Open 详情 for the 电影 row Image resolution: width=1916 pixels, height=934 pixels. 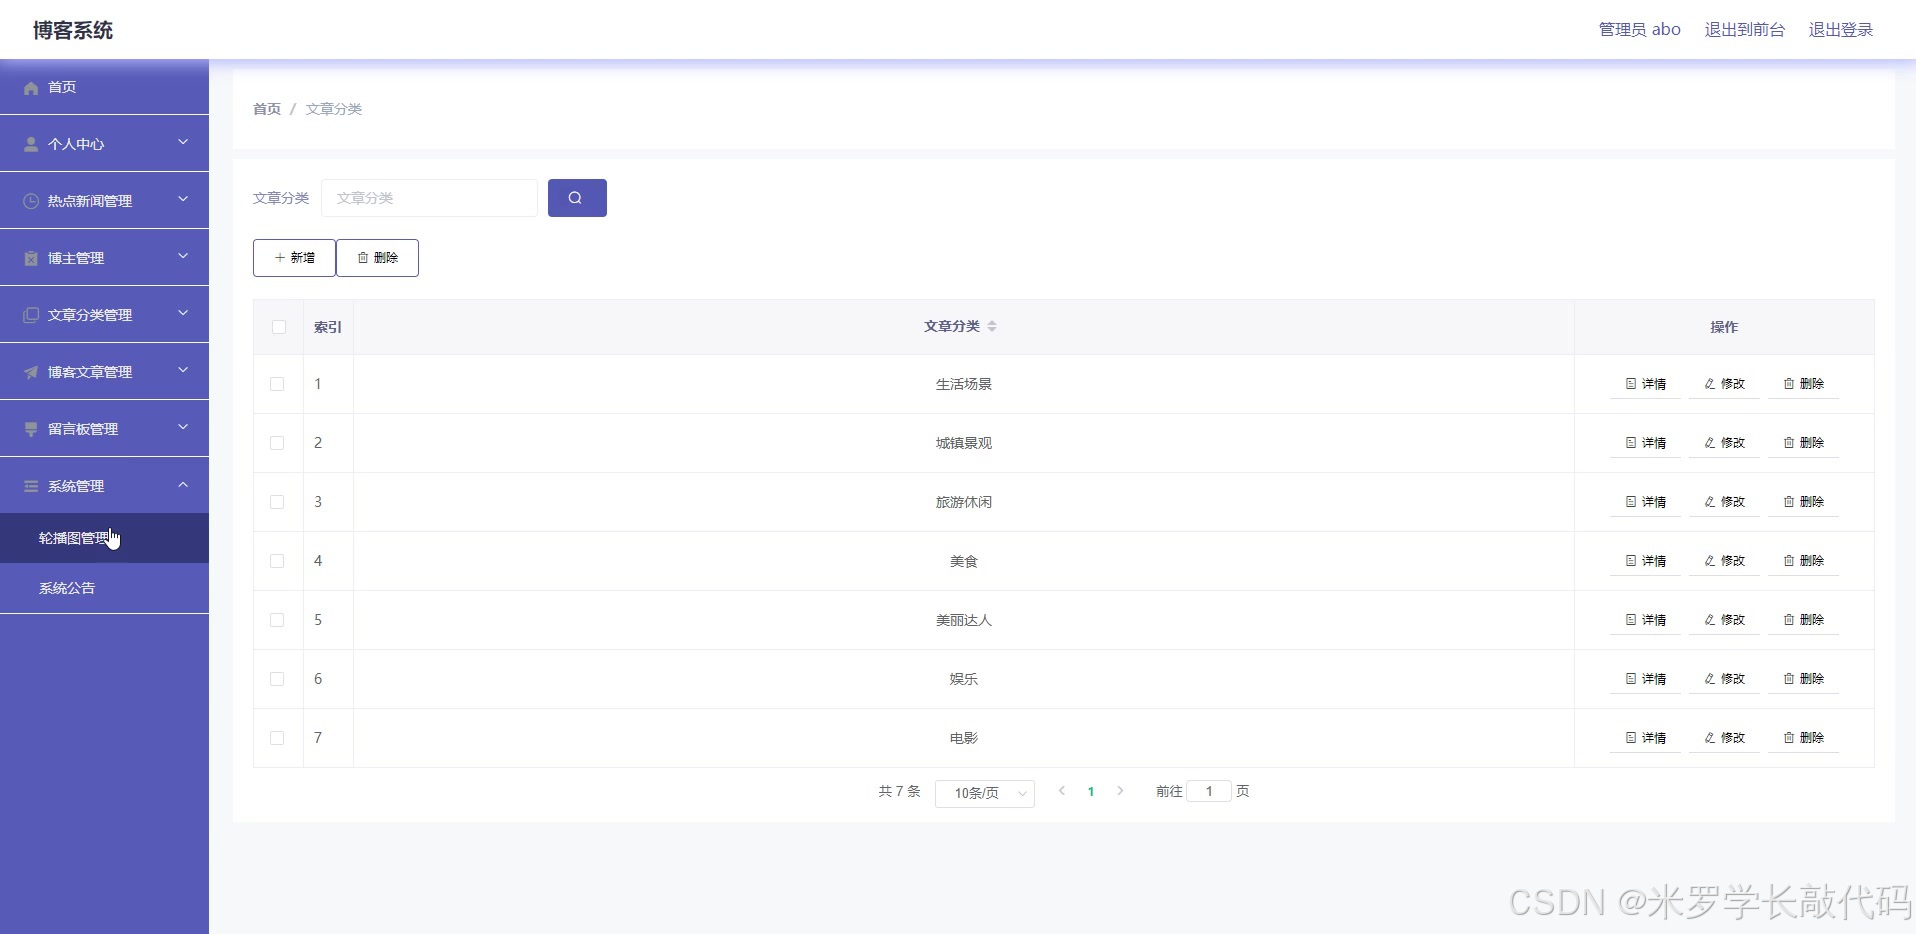coord(1645,738)
